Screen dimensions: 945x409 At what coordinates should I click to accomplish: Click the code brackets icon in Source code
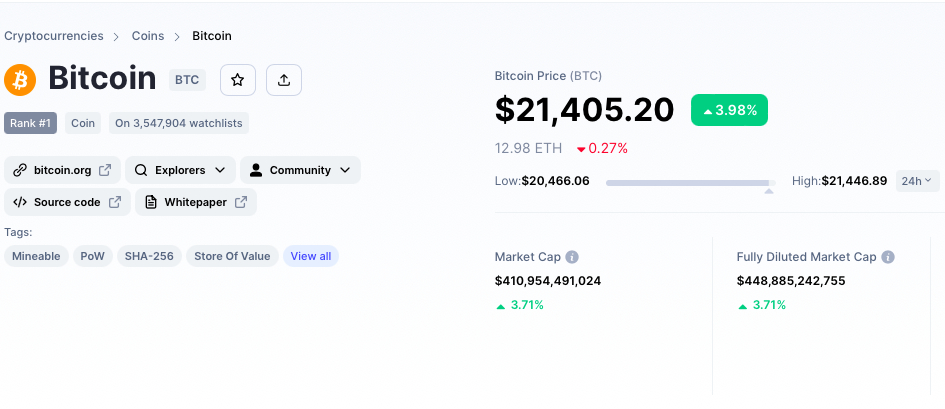20,202
